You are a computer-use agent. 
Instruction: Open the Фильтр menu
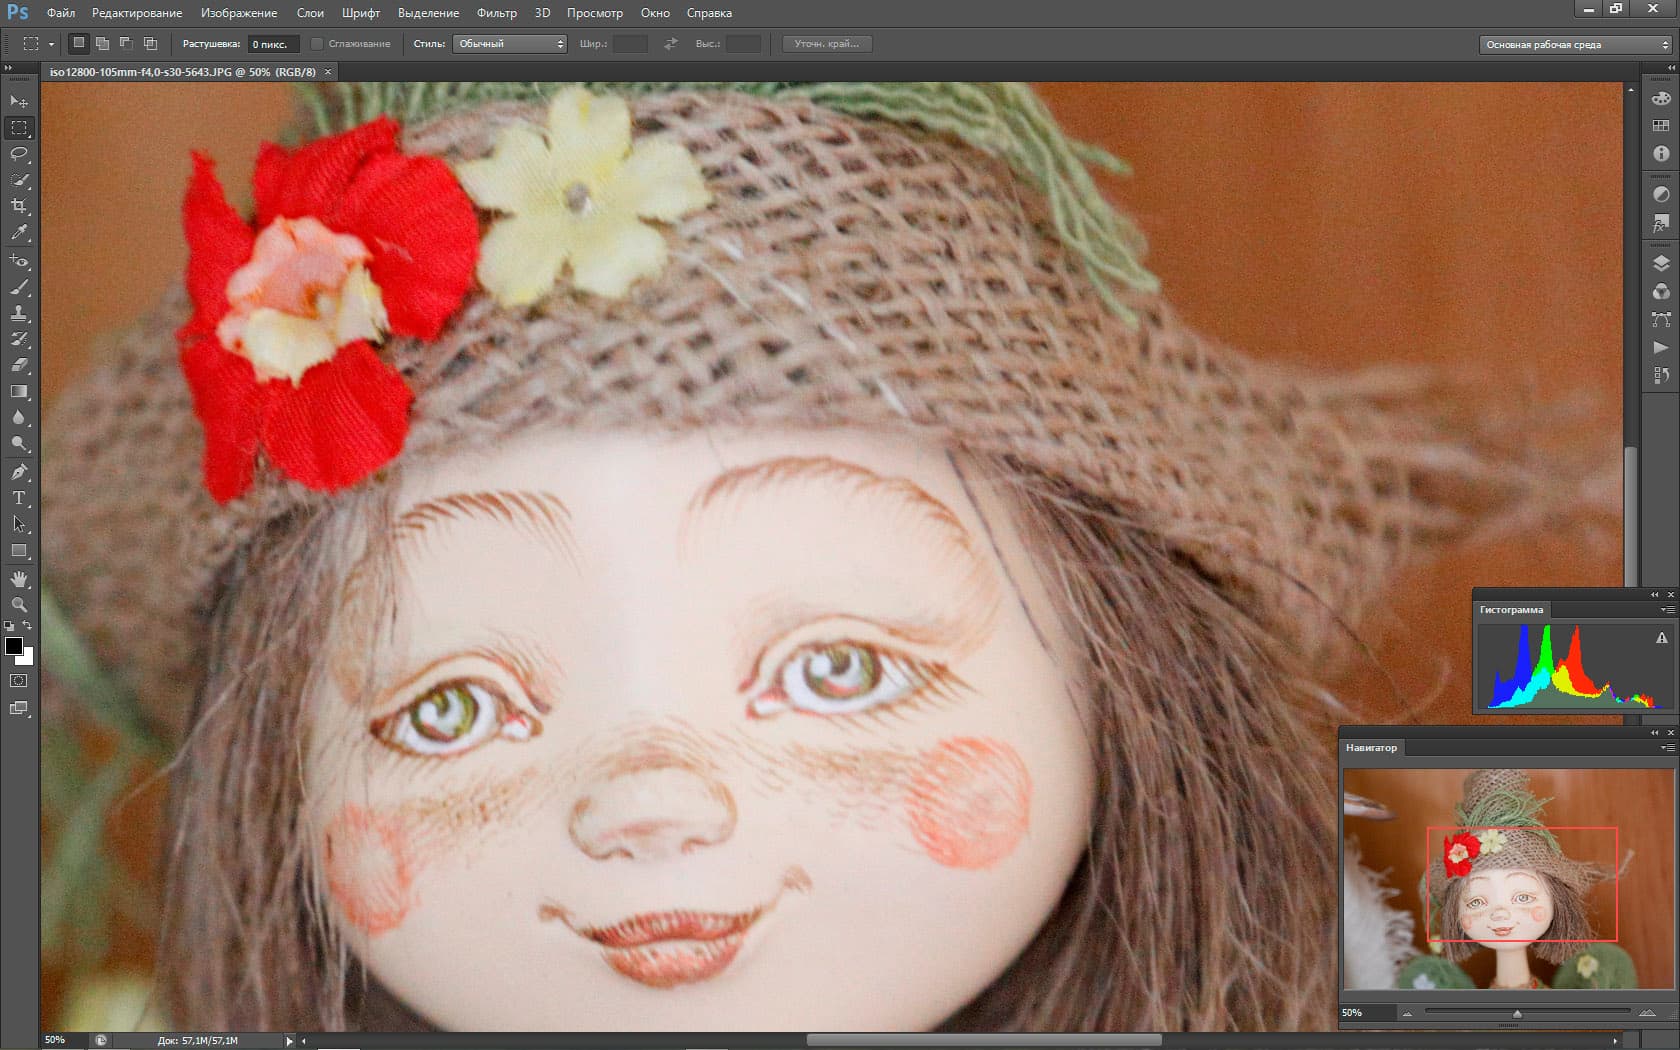497,13
